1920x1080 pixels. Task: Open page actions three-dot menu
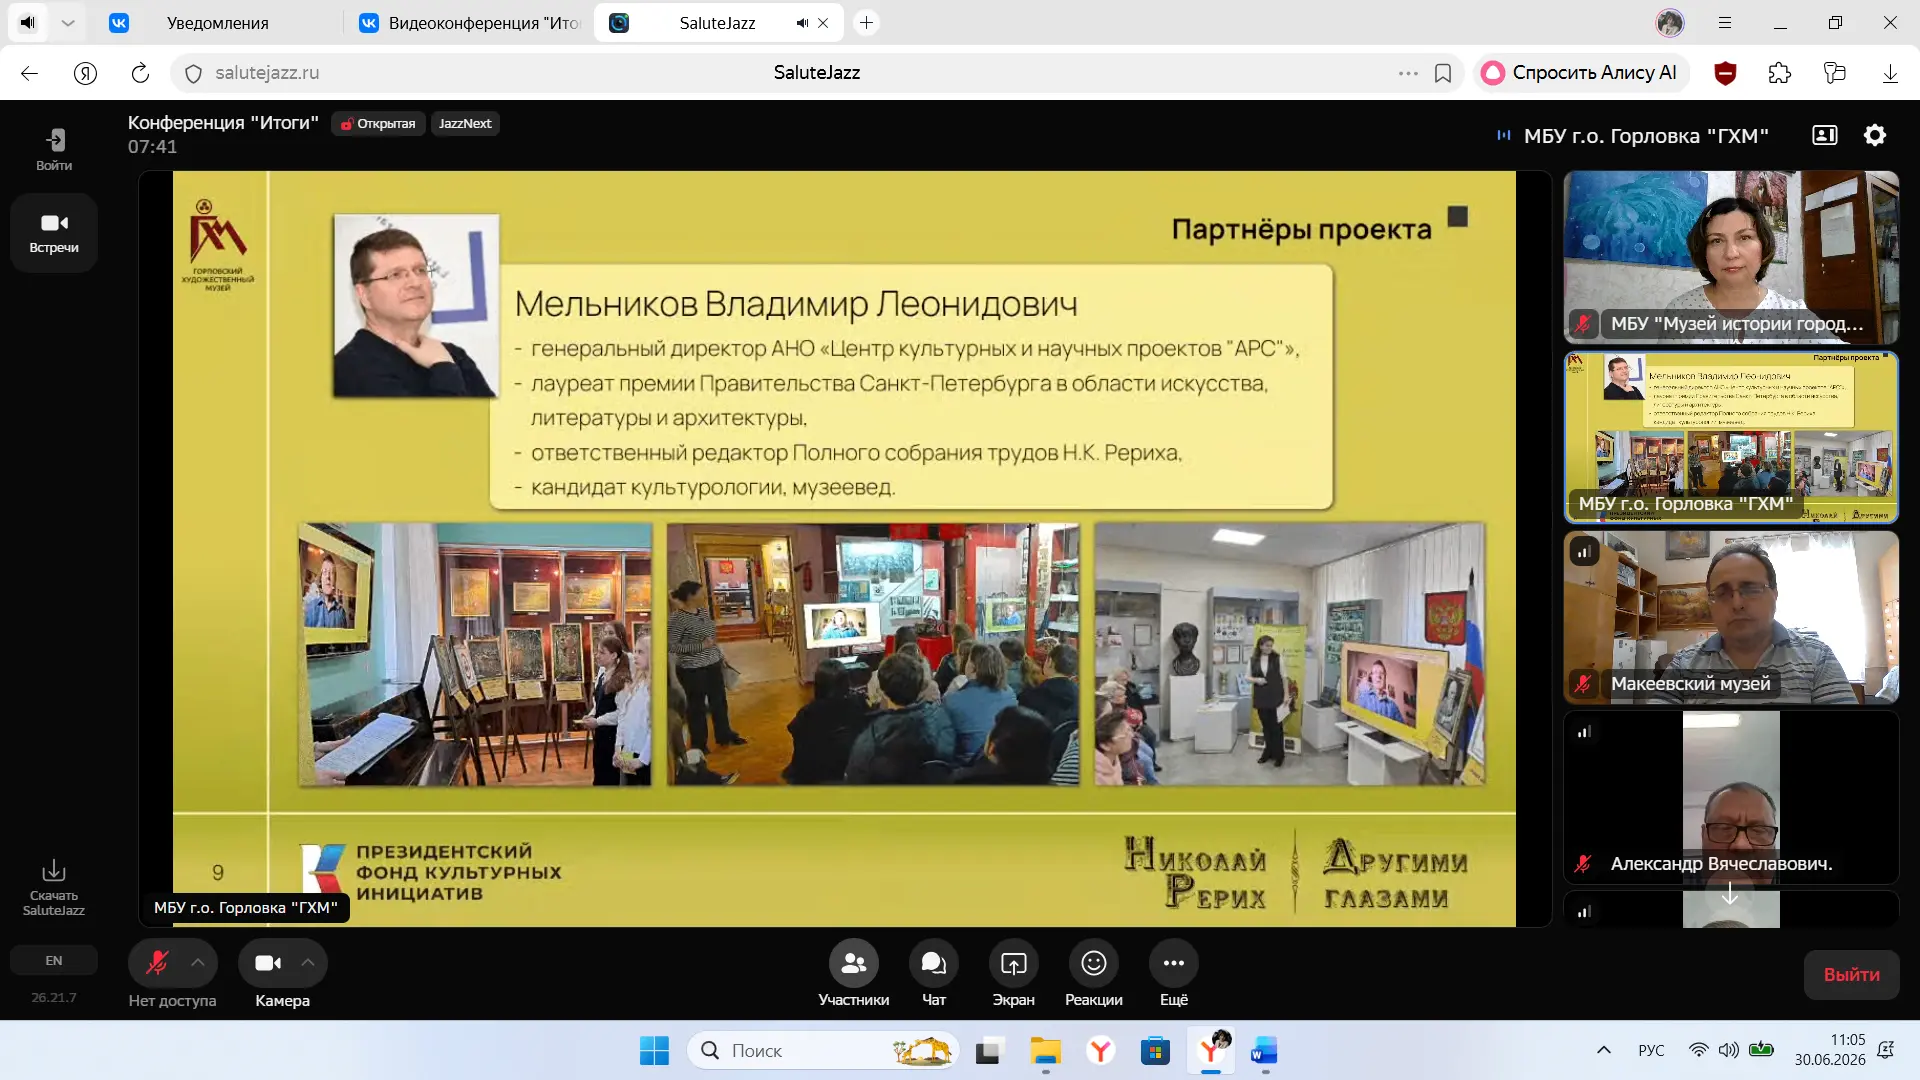(1408, 73)
